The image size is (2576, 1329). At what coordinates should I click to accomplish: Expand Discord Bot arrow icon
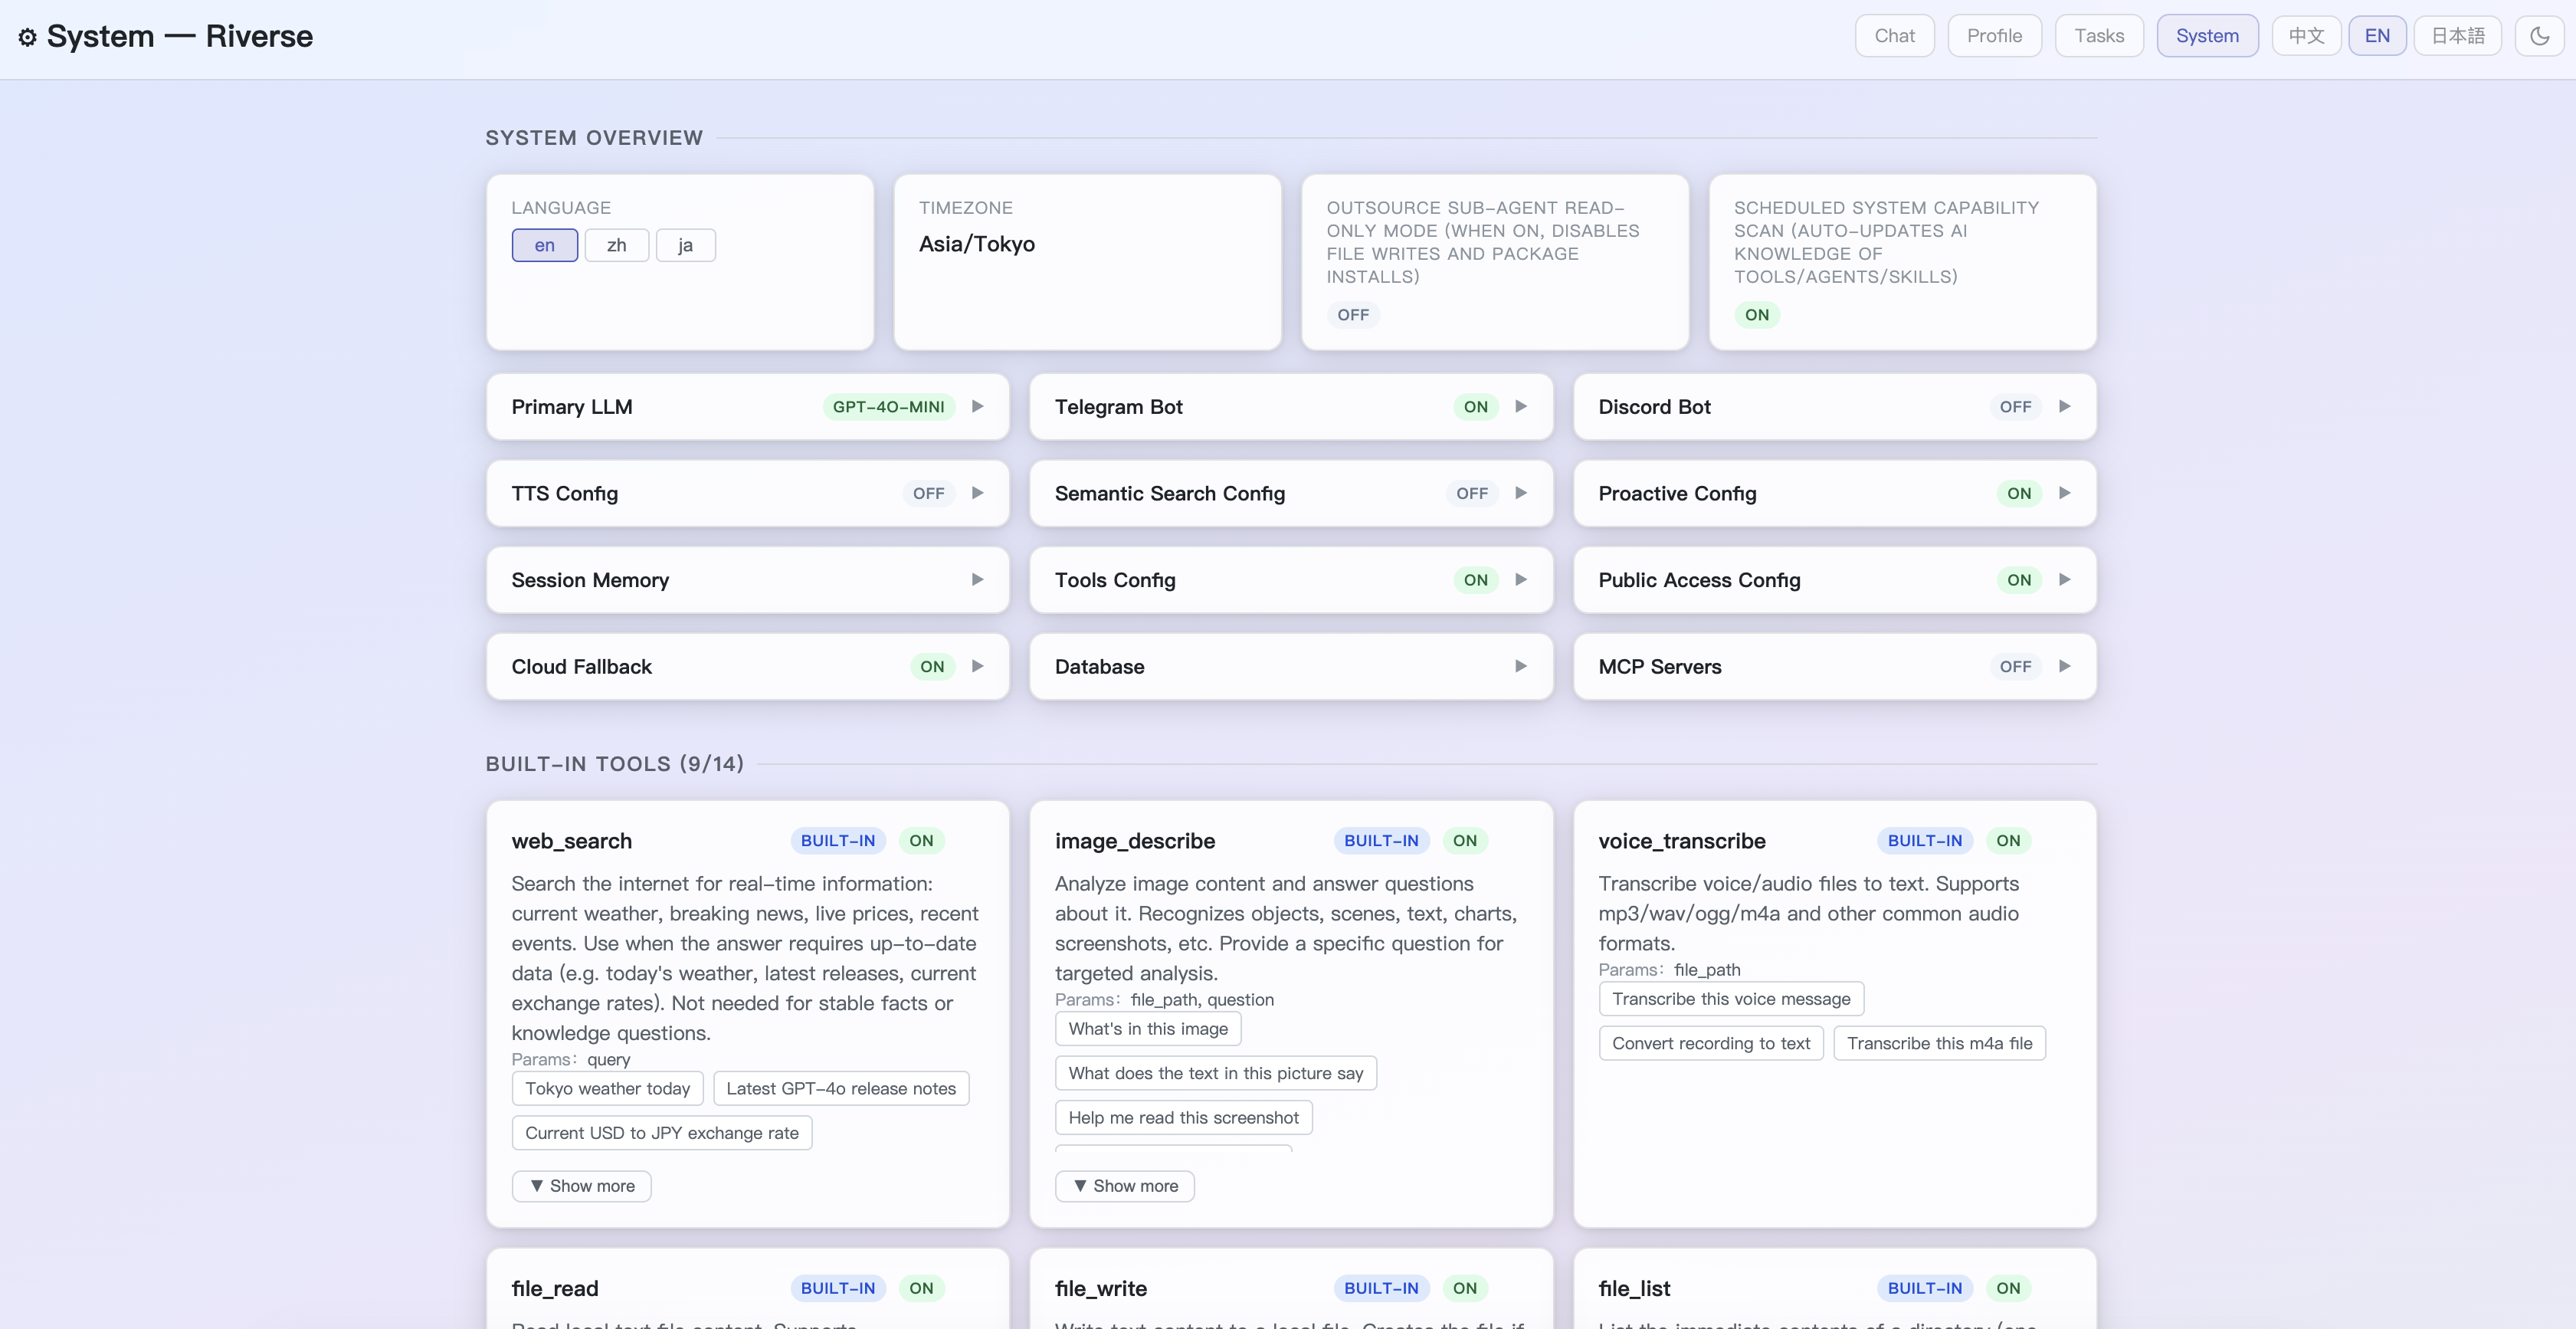pos(2064,406)
